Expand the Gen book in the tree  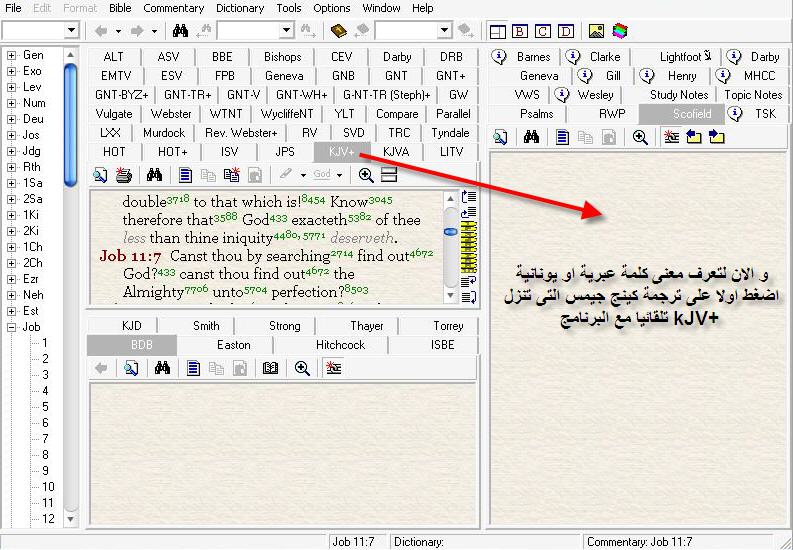coord(11,55)
